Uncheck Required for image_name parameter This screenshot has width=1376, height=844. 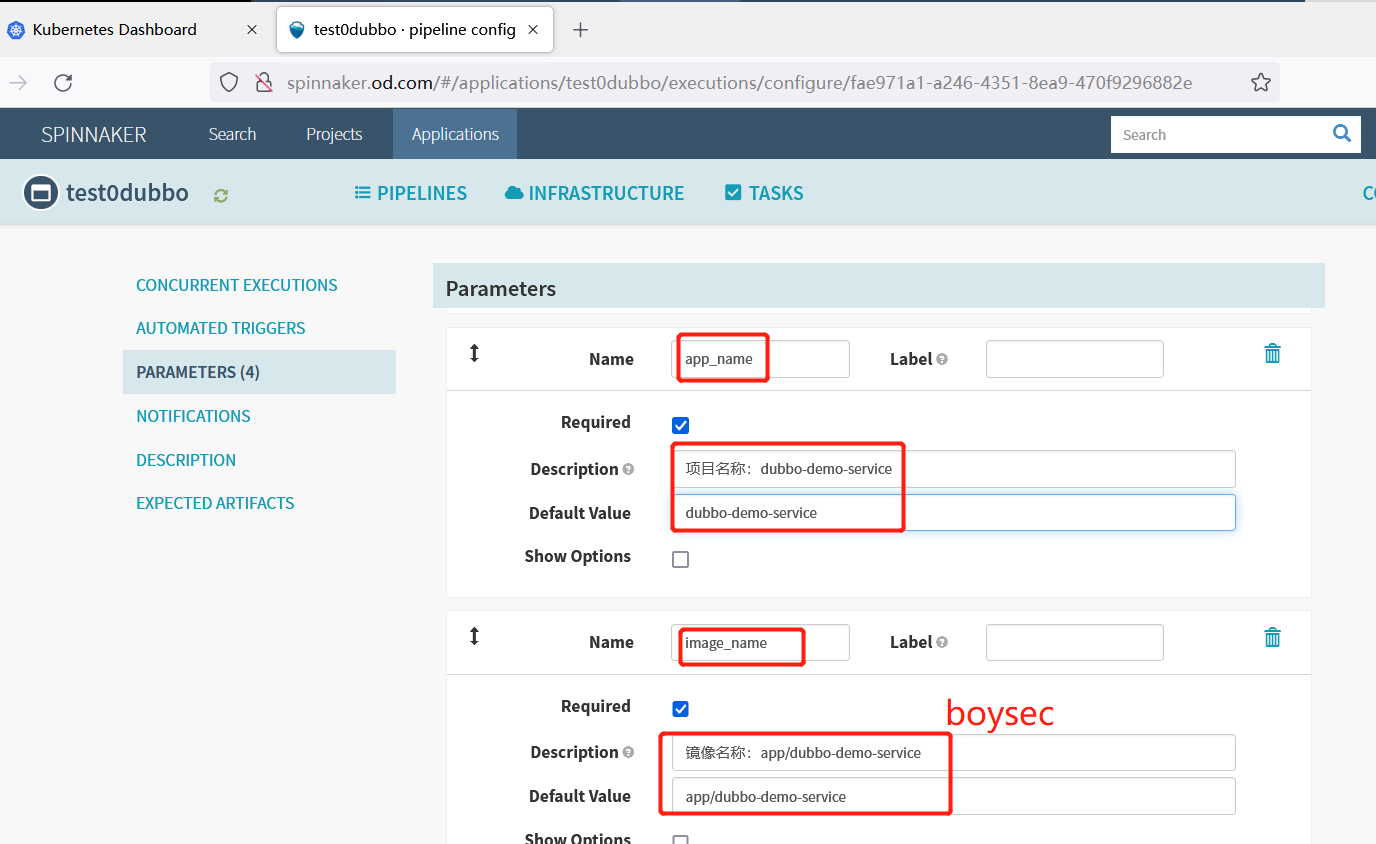(681, 709)
